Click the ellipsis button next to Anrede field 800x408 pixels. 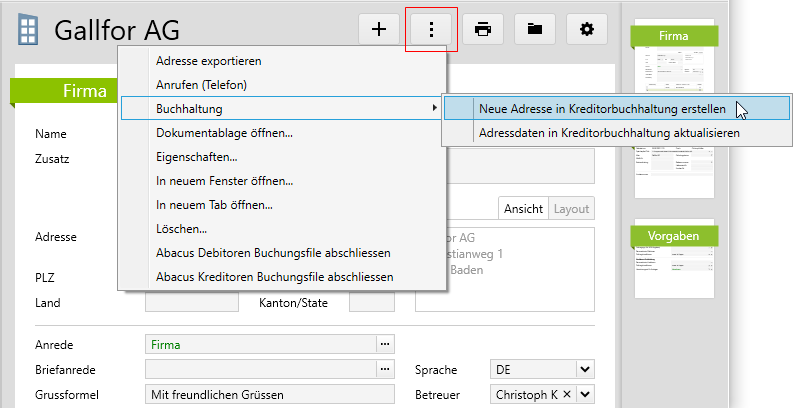click(384, 344)
